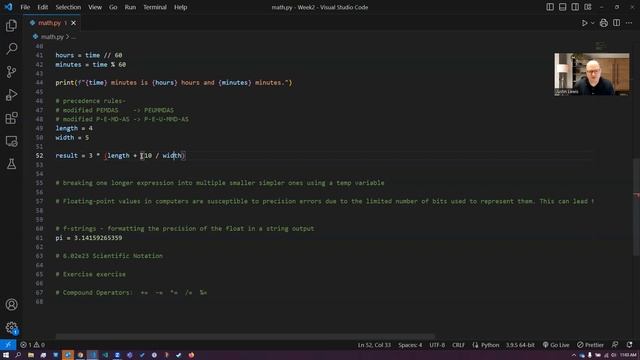Image resolution: width=640 pixels, height=360 pixels.
Task: Open Windows taskbar search
Action: tap(18, 355)
